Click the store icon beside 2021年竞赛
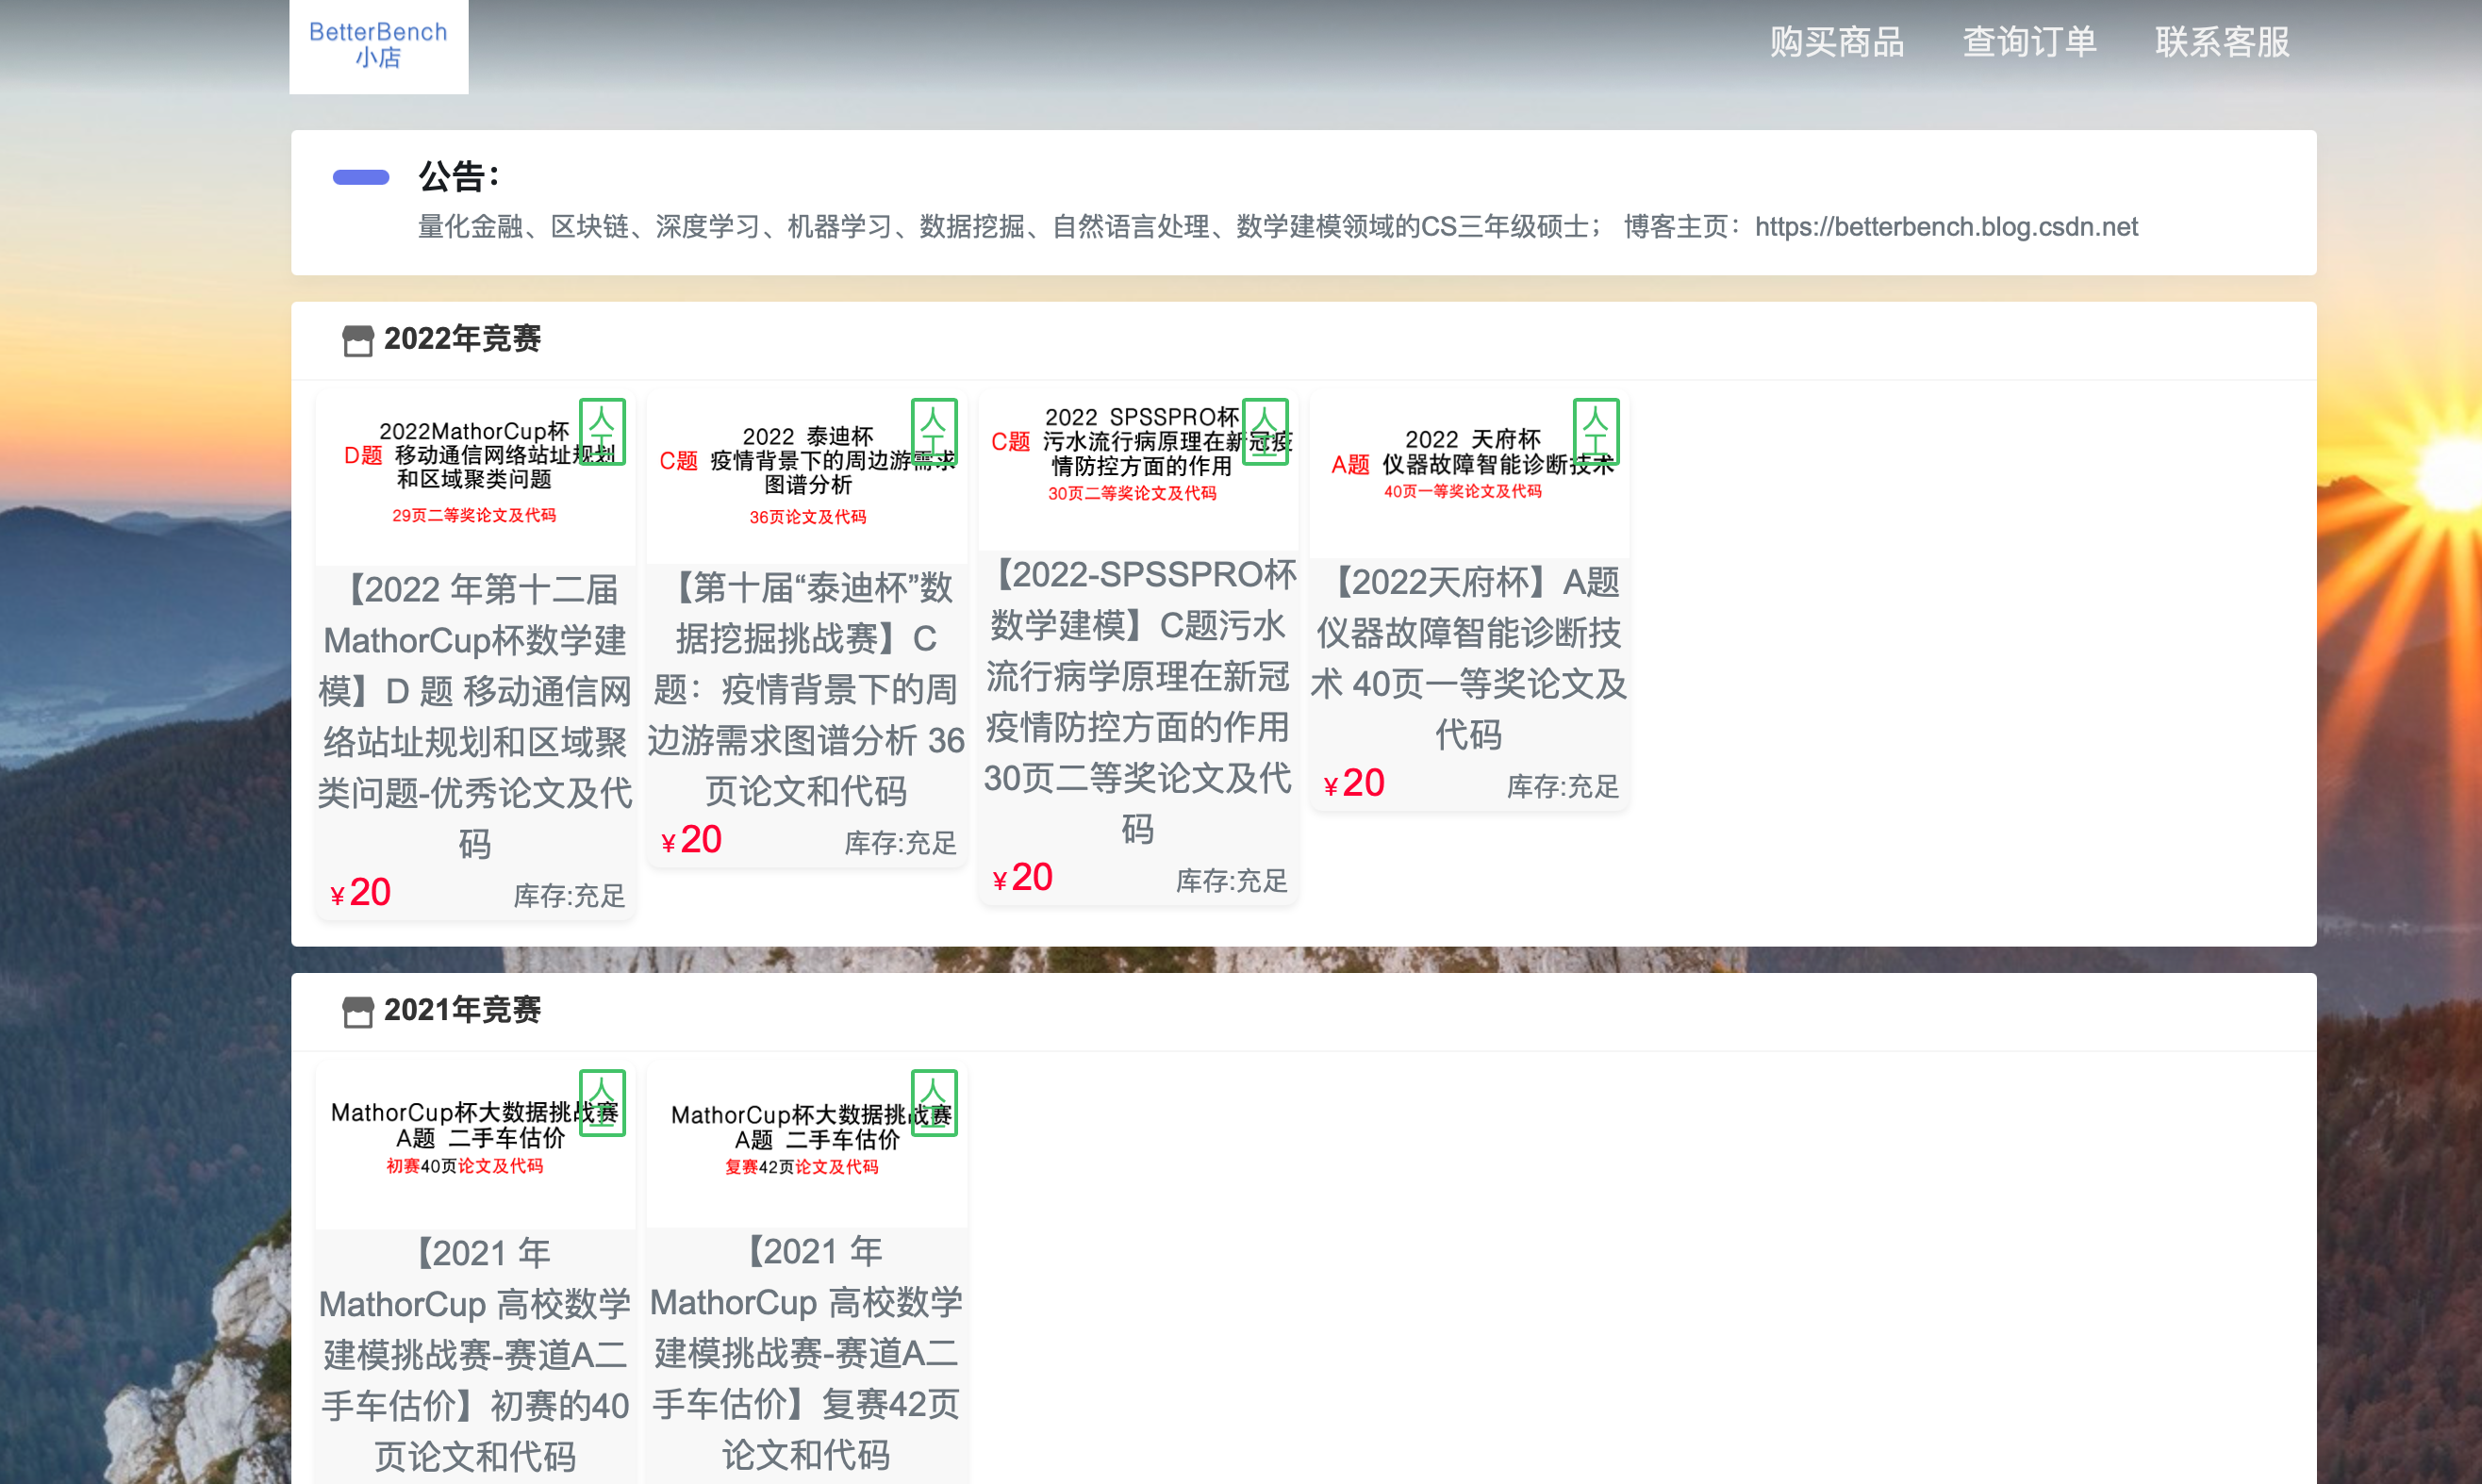This screenshot has width=2482, height=1484. pyautogui.click(x=357, y=1011)
